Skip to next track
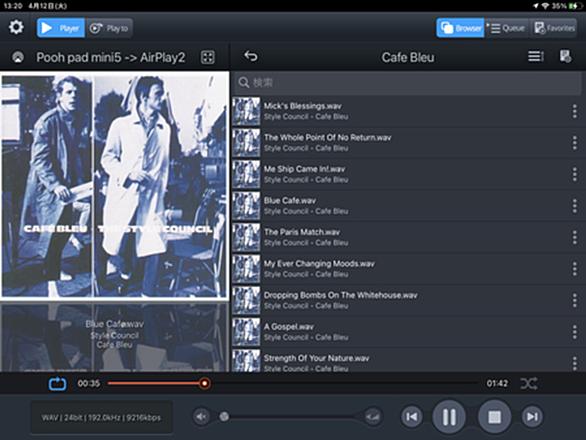 point(532,416)
